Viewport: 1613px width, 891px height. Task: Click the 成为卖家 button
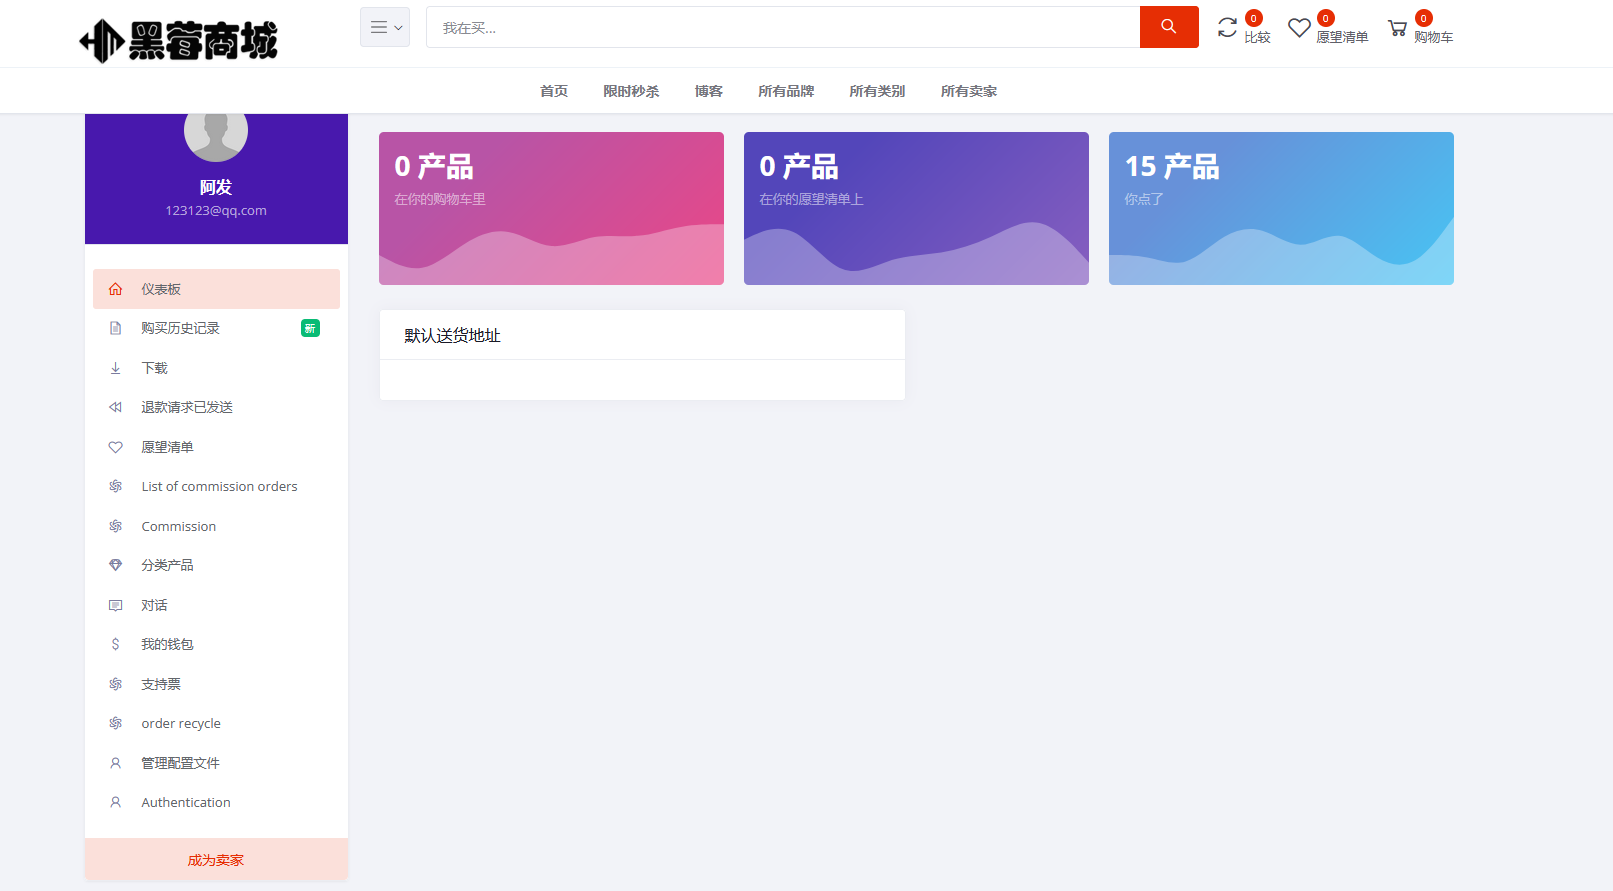coord(216,859)
